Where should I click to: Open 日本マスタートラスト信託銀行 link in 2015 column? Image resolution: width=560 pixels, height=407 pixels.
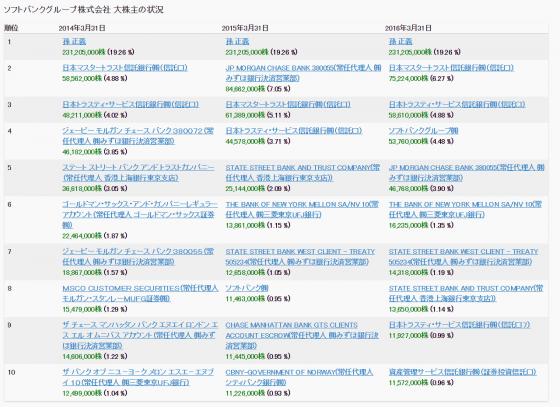tap(288, 105)
